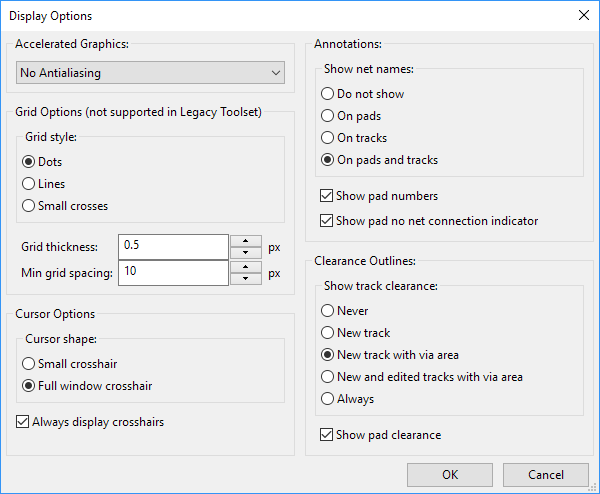Click the Grid thickness input field
Image resolution: width=600 pixels, height=494 pixels.
(173, 247)
